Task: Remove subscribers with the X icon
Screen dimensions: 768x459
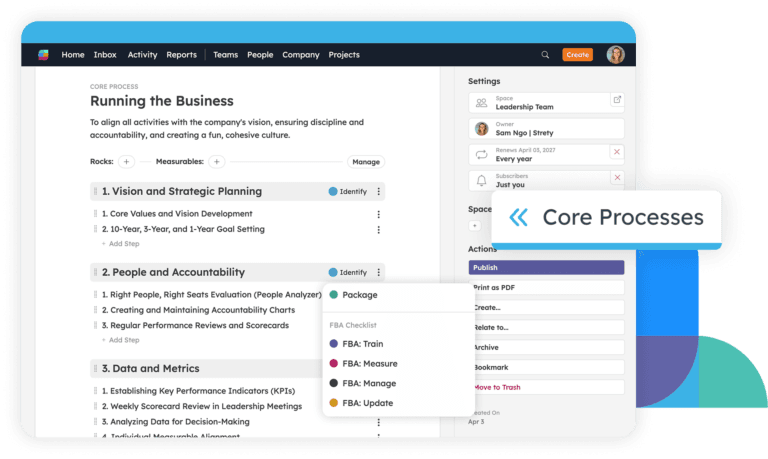Action: tap(616, 178)
